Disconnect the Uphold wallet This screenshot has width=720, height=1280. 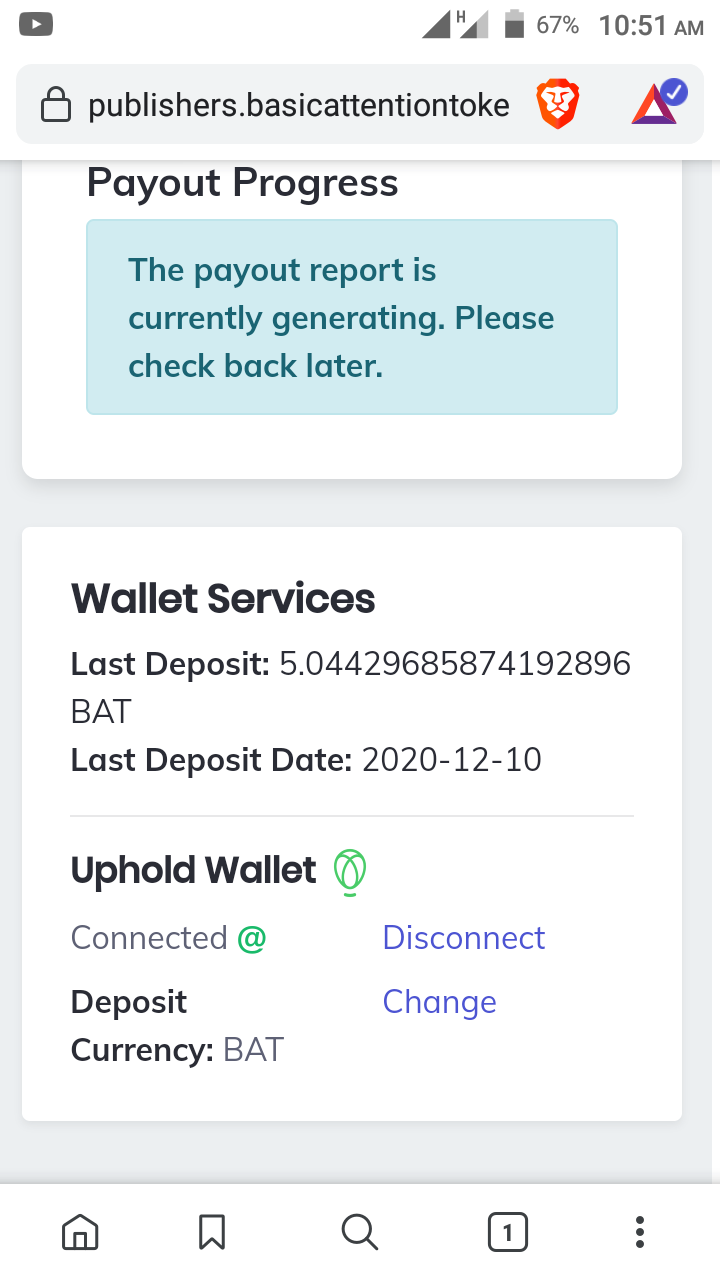(464, 938)
